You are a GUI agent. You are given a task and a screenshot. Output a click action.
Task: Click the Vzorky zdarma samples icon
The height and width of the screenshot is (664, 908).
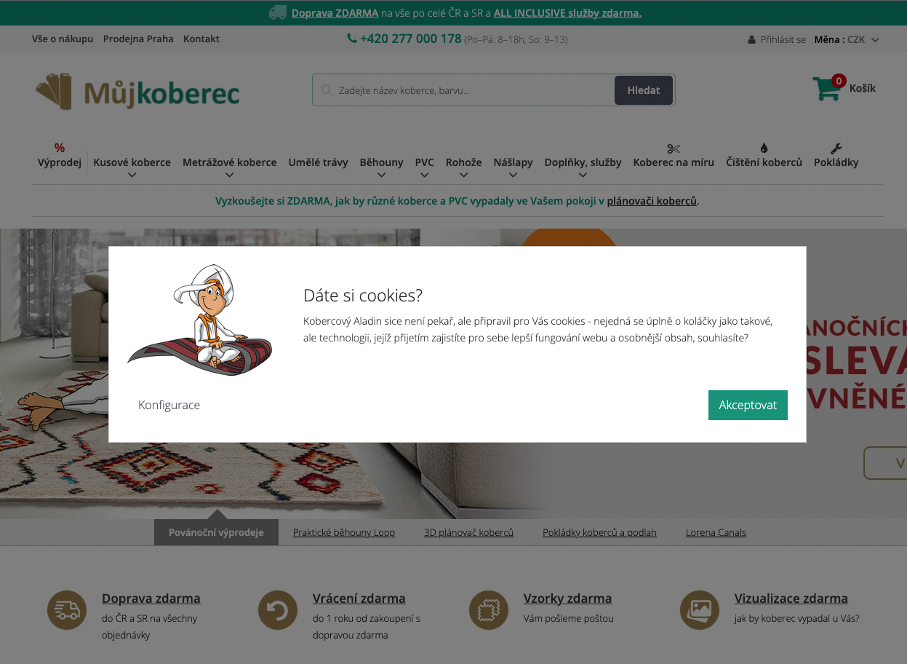[x=488, y=610]
